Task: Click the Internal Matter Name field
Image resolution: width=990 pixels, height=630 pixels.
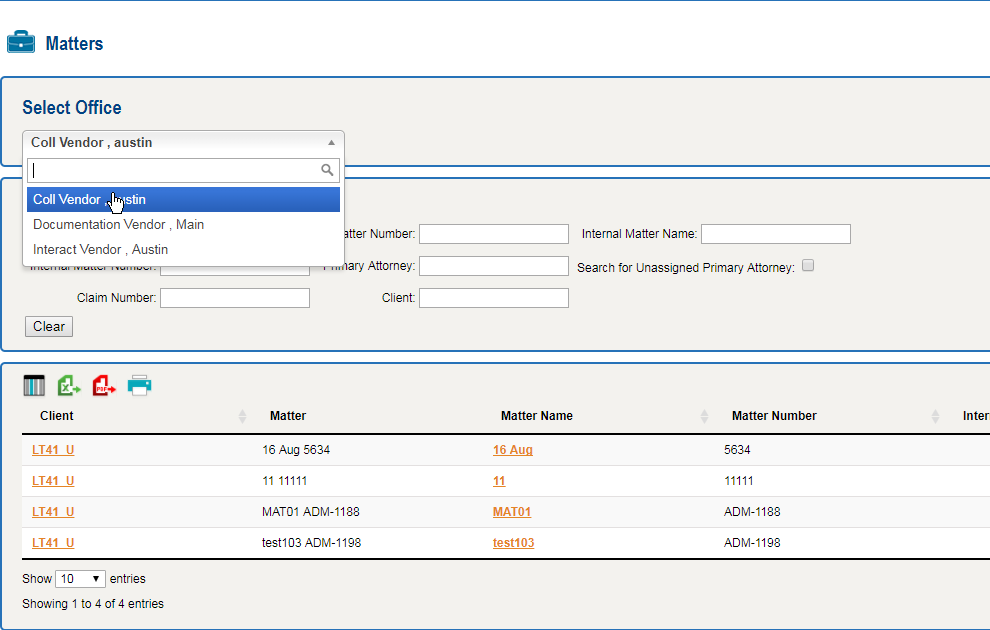Action: (775, 234)
